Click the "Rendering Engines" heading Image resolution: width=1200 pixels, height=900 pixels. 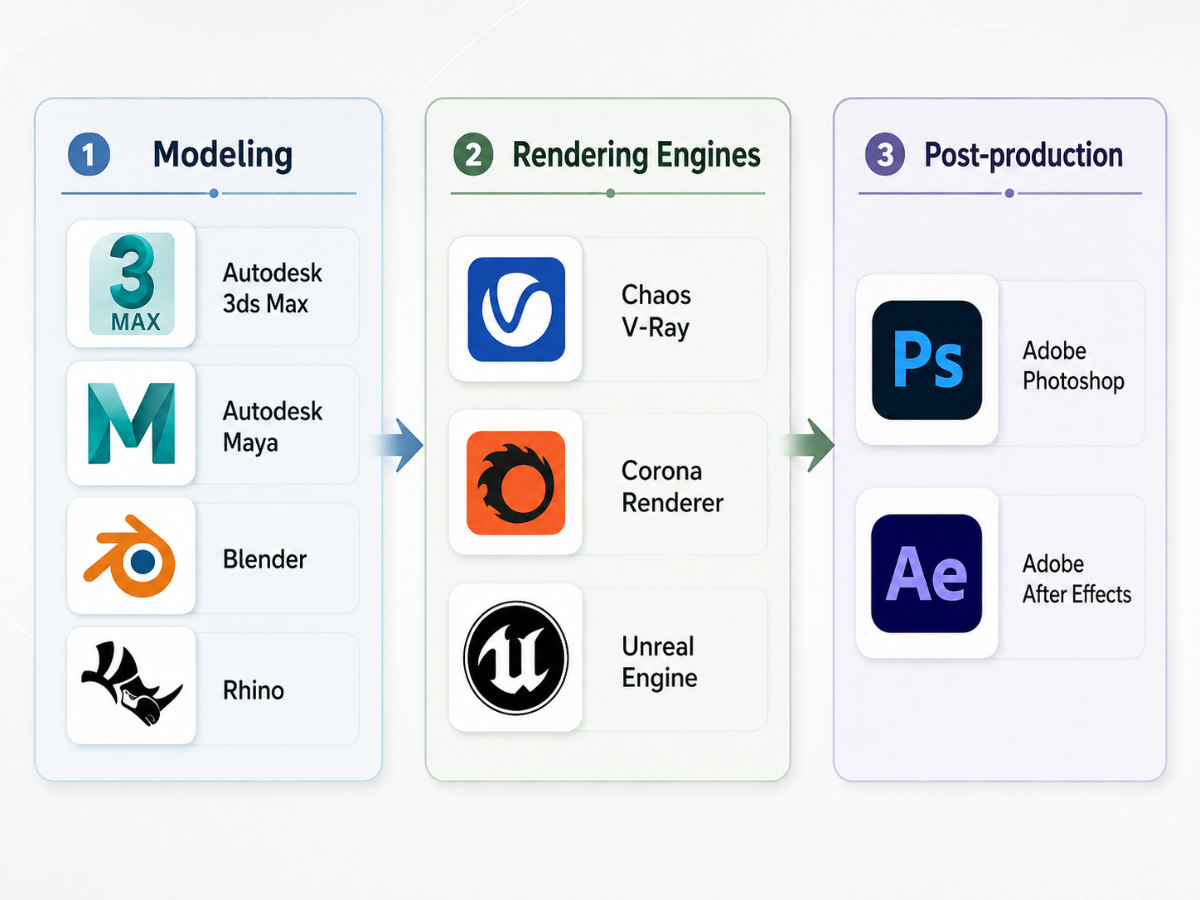coord(636,155)
